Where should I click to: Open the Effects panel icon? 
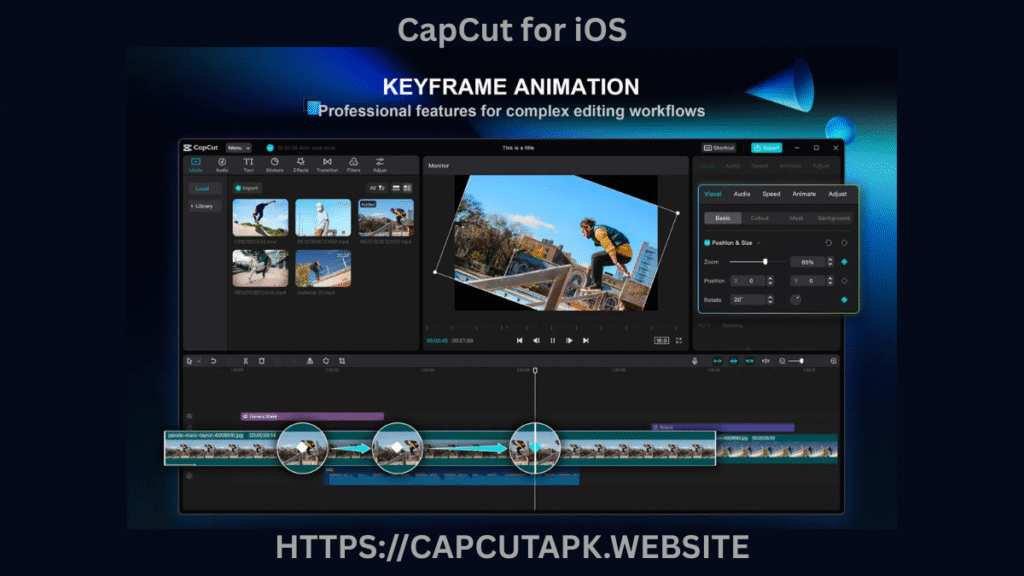pos(300,161)
